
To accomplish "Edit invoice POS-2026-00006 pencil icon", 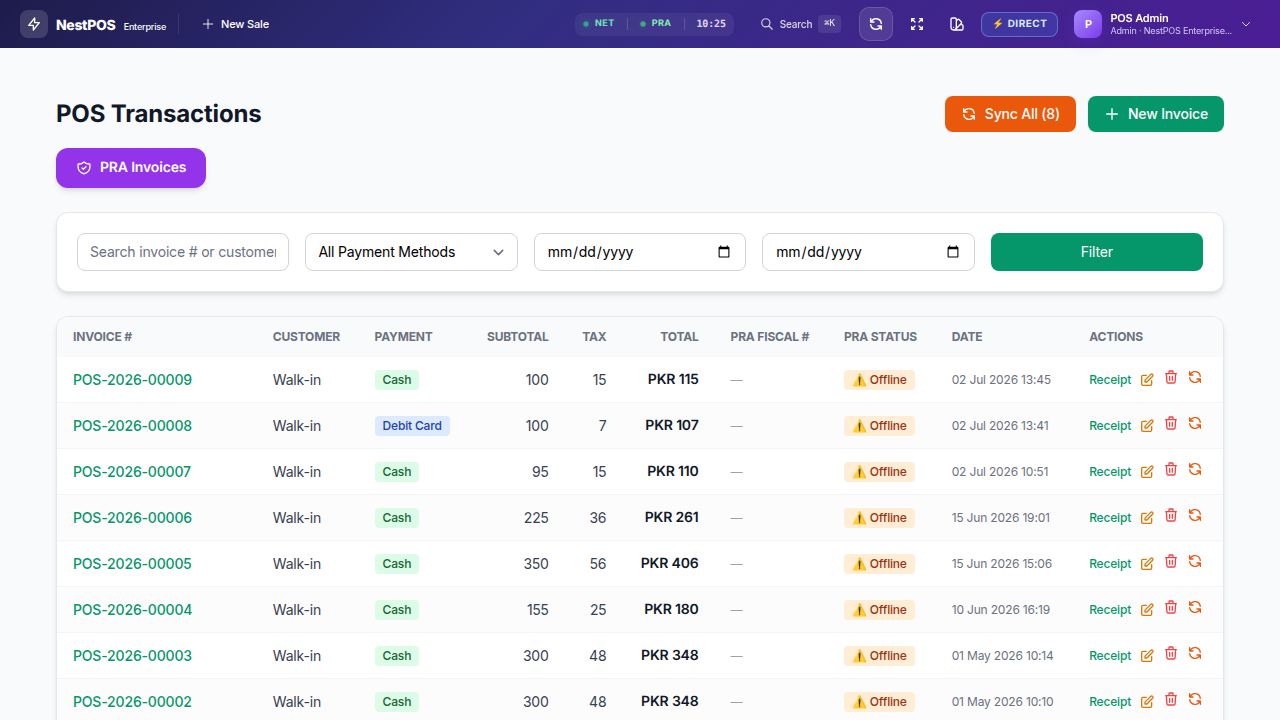I will [x=1147, y=518].
